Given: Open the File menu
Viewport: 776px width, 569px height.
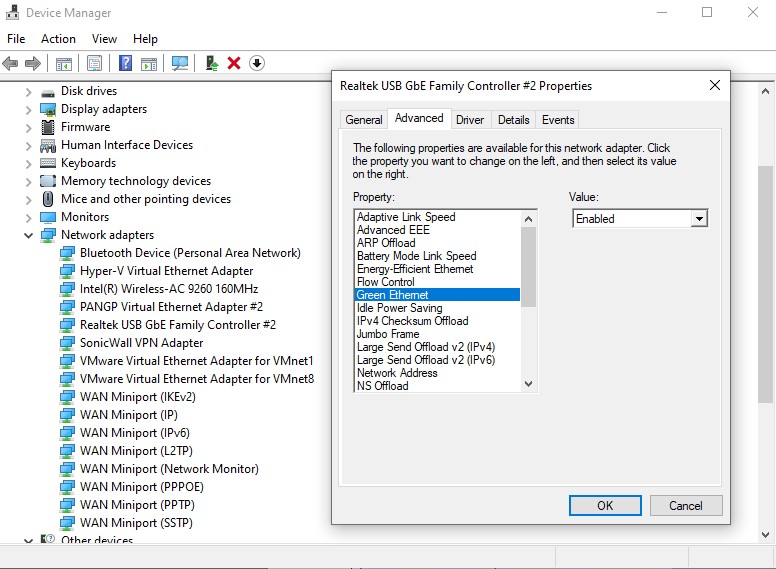Looking at the screenshot, I should click(16, 39).
